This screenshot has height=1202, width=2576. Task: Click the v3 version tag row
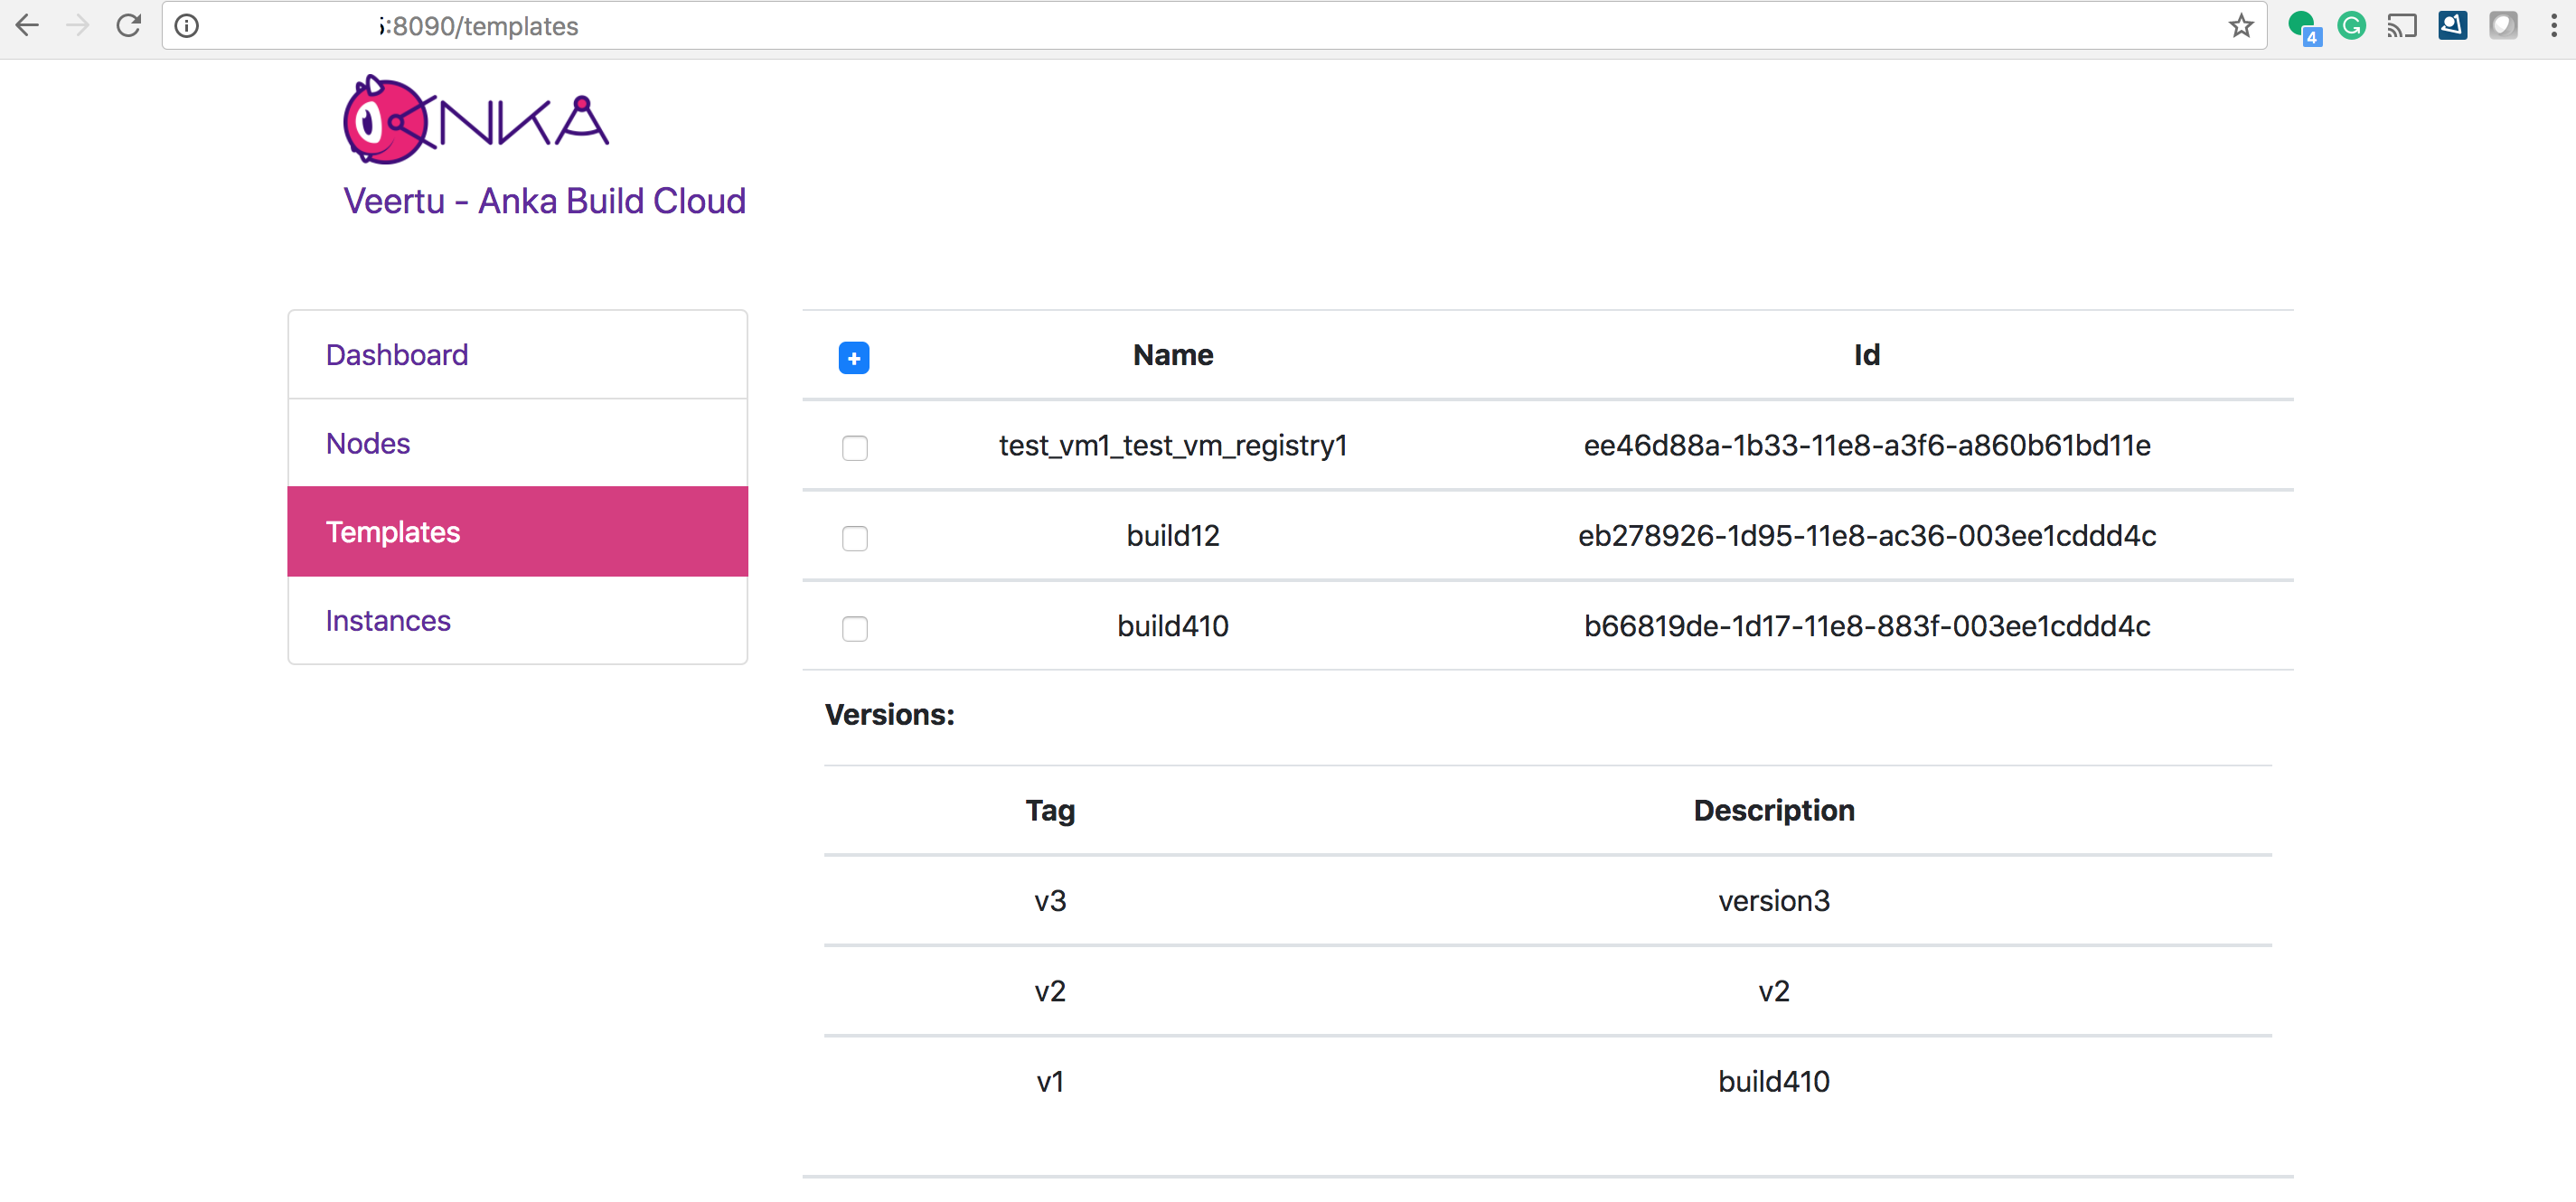coord(1049,900)
